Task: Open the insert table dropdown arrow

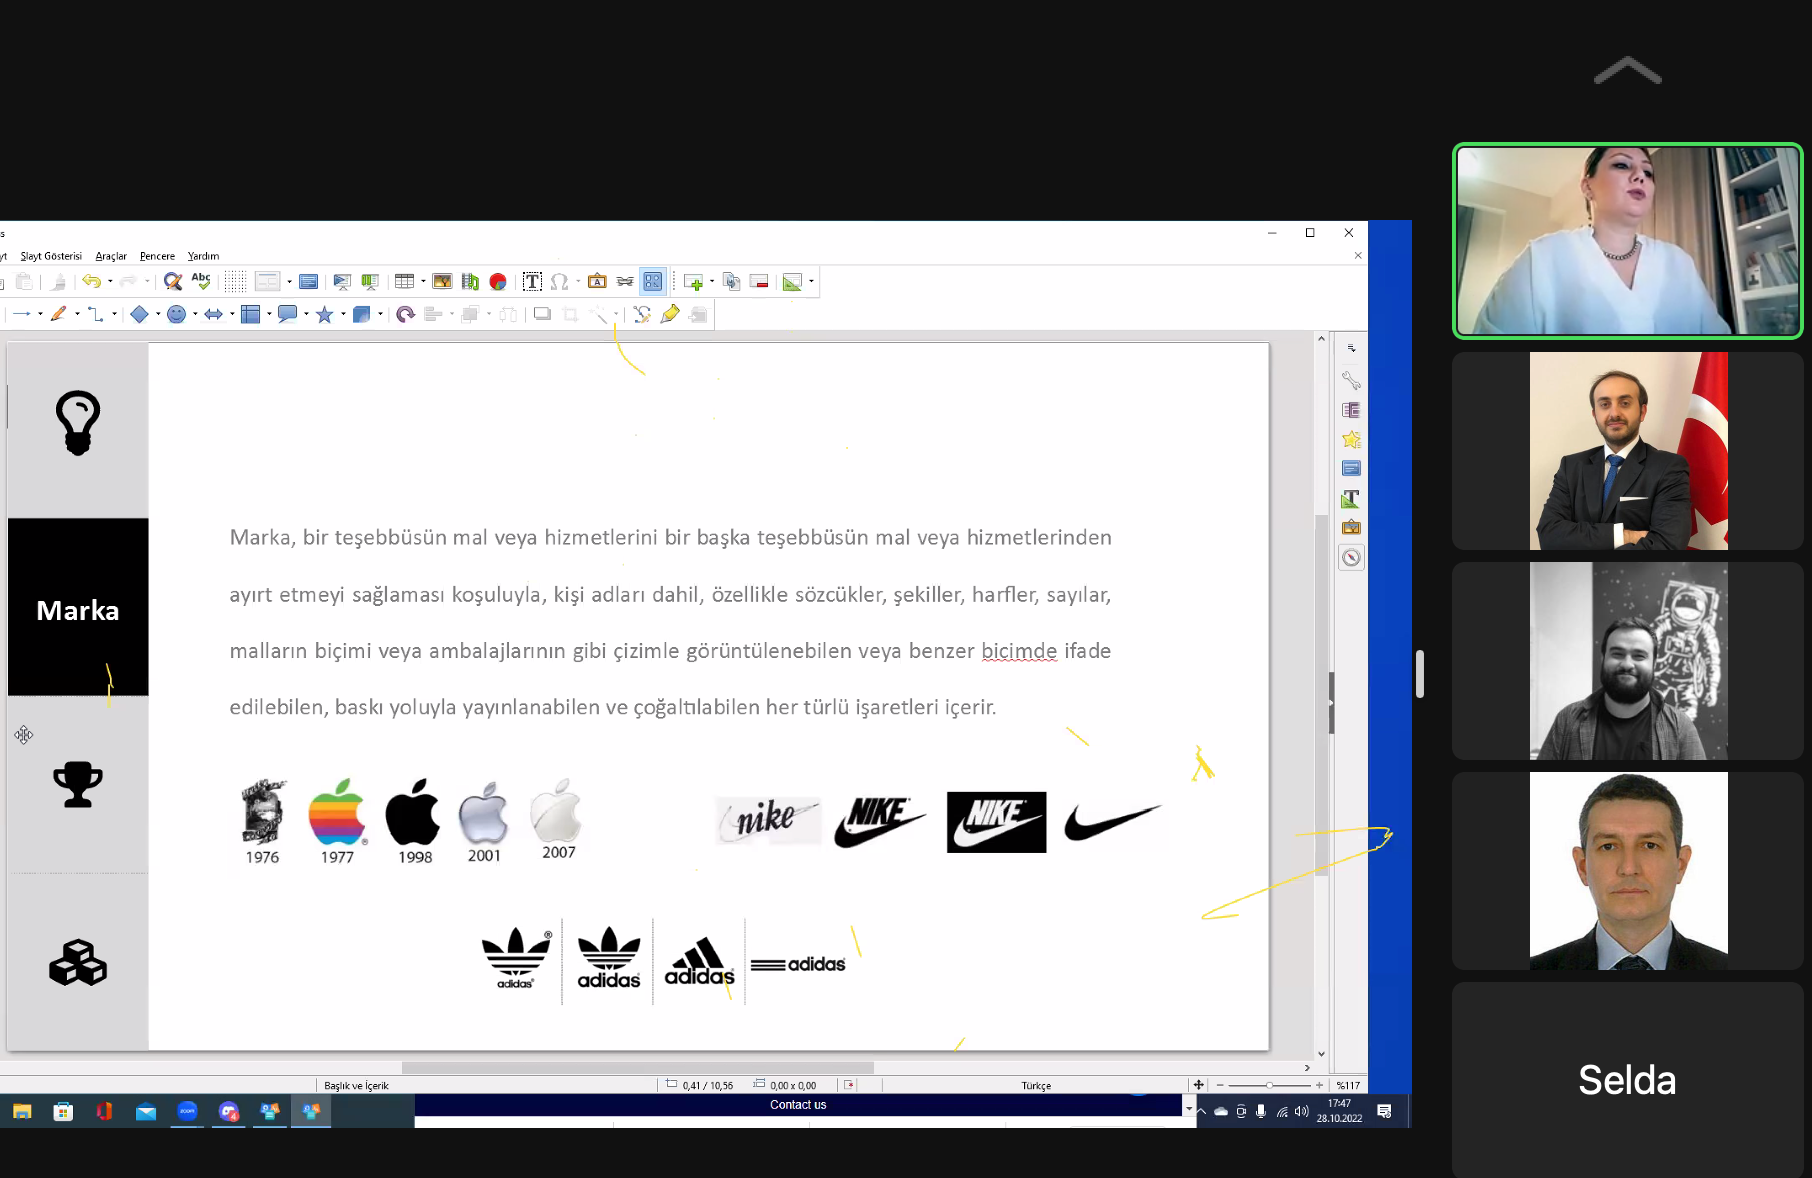Action: tap(423, 282)
